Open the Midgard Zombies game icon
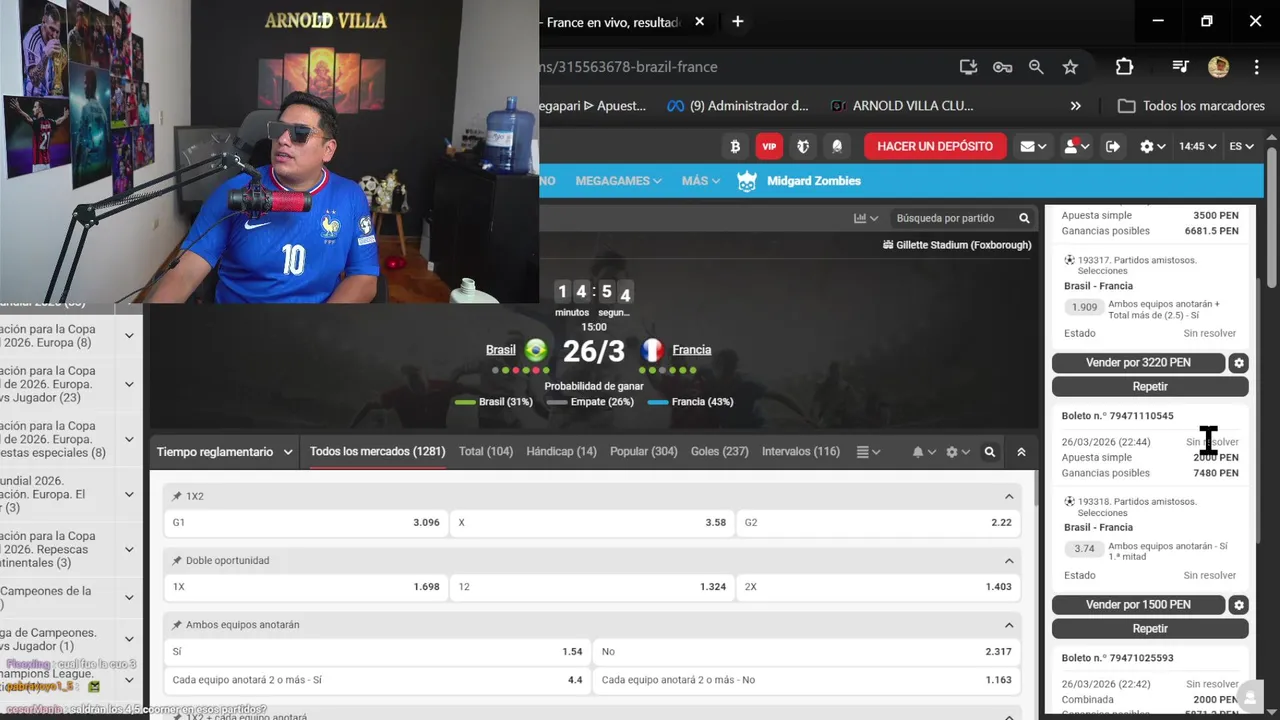Image resolution: width=1280 pixels, height=720 pixels. 747,181
